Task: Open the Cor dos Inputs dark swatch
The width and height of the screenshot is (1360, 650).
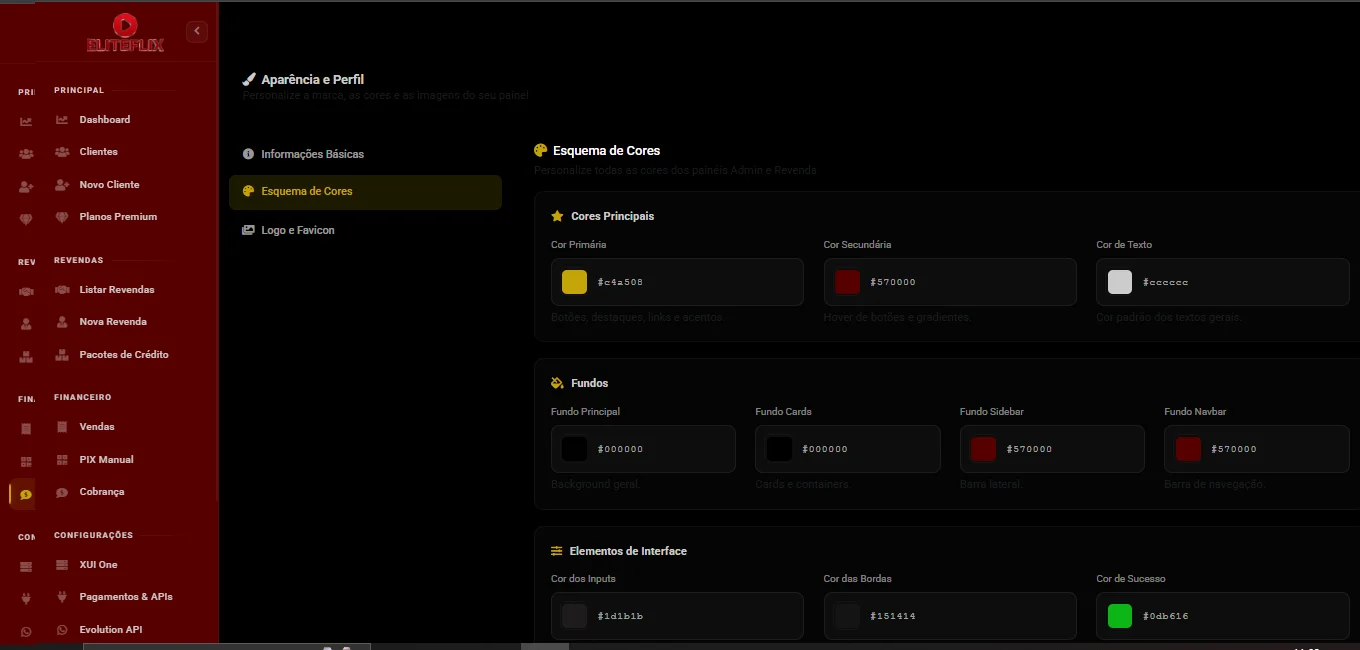Action: (574, 616)
